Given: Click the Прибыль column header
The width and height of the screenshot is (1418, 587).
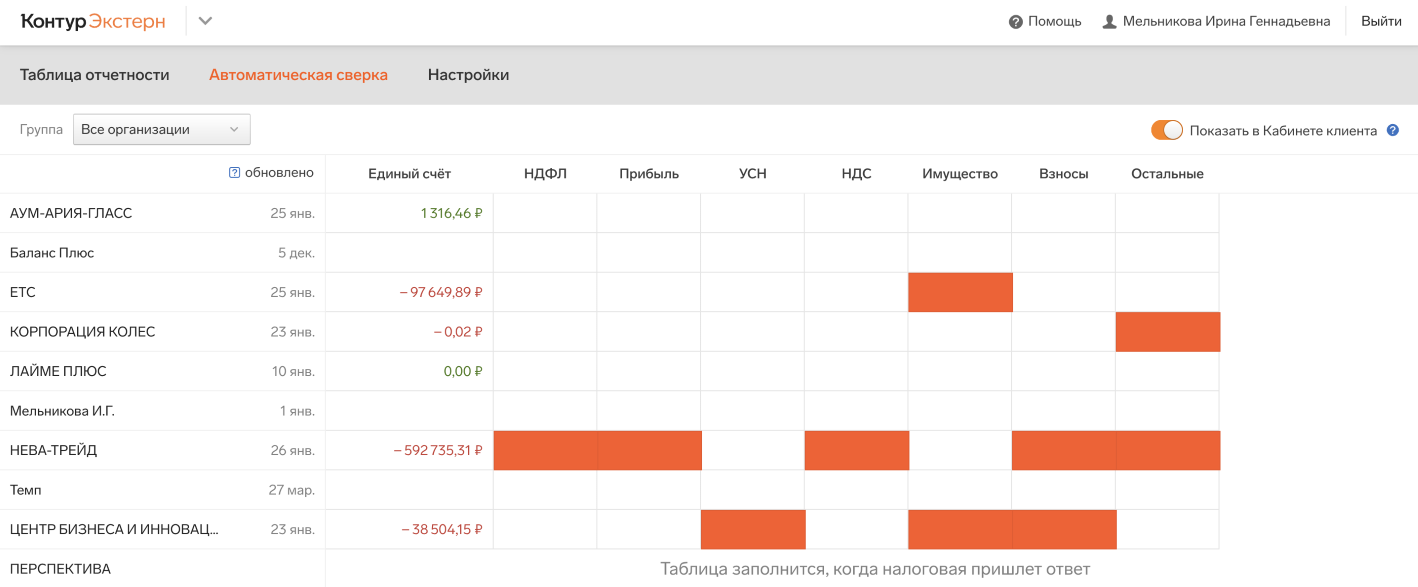Looking at the screenshot, I should pos(649,174).
